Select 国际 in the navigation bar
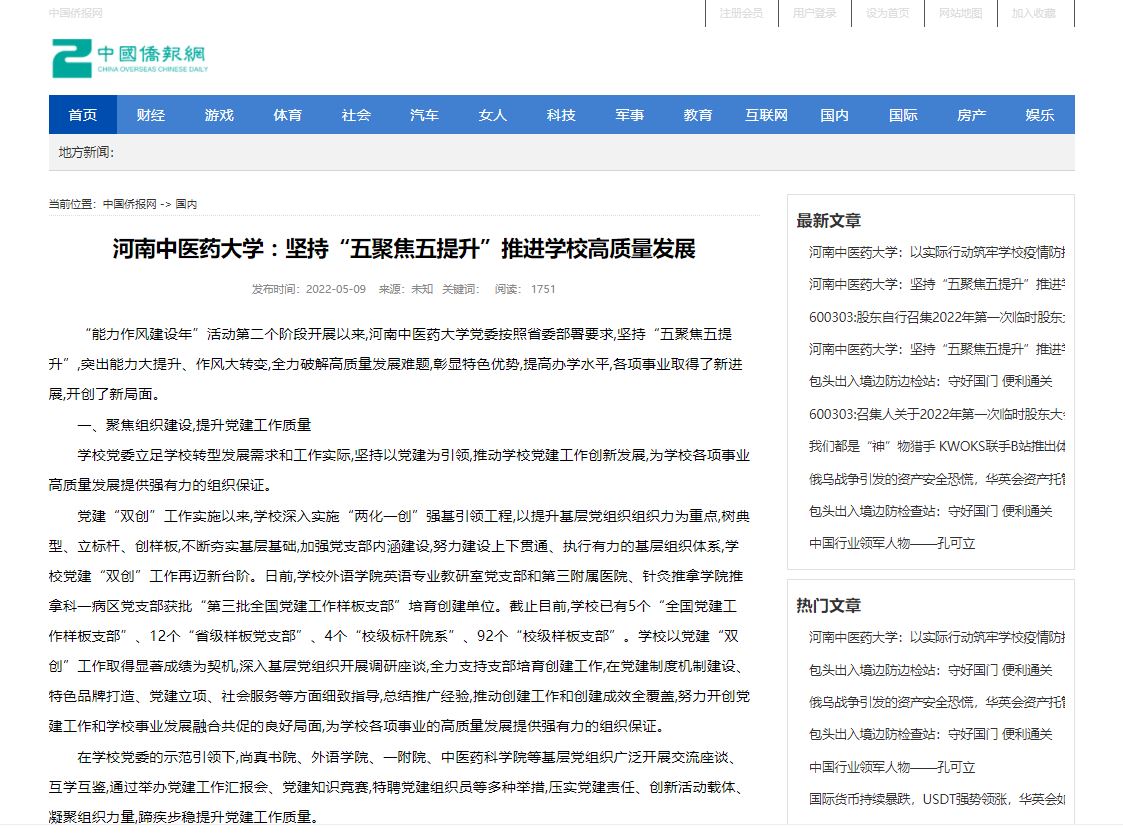Screen dimensions: 1123x833 [903, 115]
